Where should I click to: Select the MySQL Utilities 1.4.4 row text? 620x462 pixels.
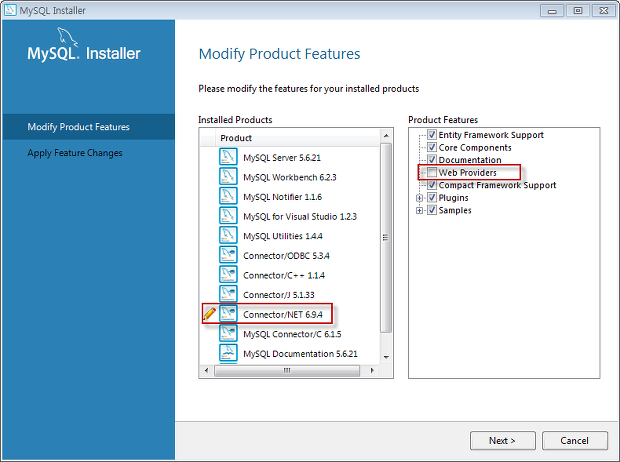click(283, 236)
